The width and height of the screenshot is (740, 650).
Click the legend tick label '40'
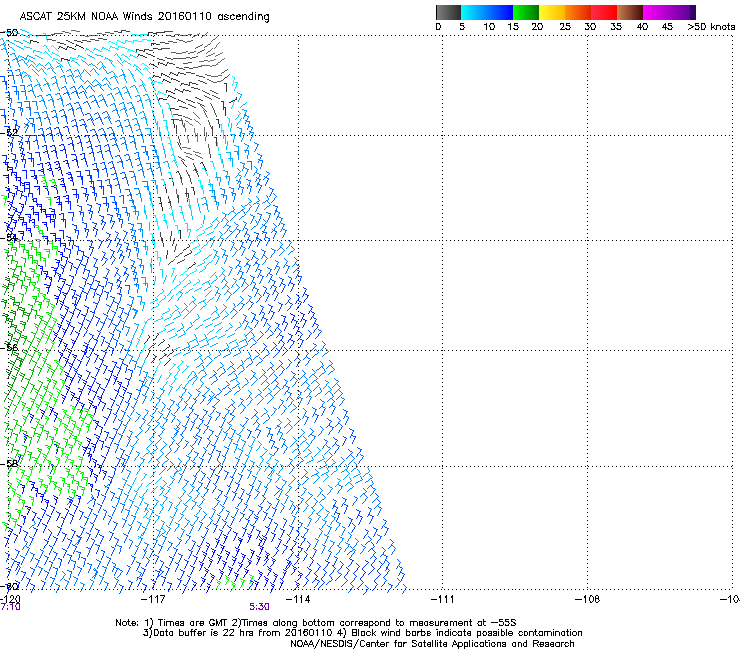(x=642, y=27)
